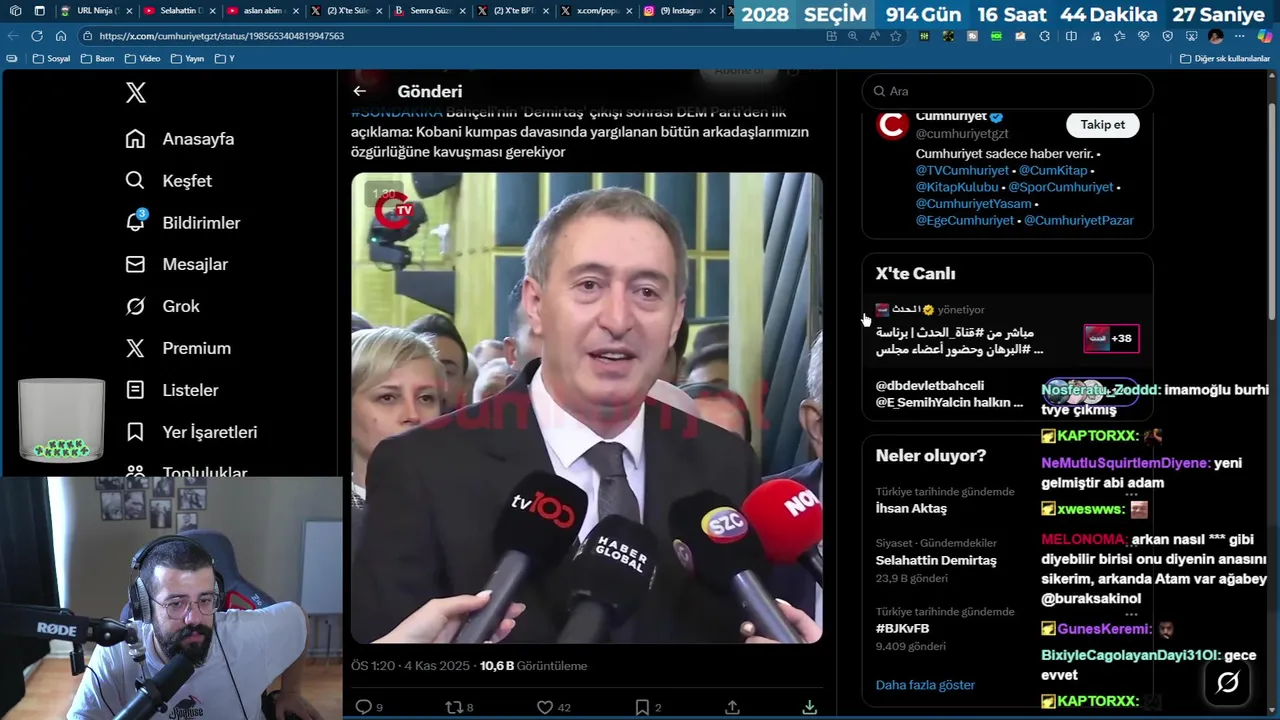The width and height of the screenshot is (1280, 720).
Task: Open Mesajlar inbox
Action: [x=176, y=265]
